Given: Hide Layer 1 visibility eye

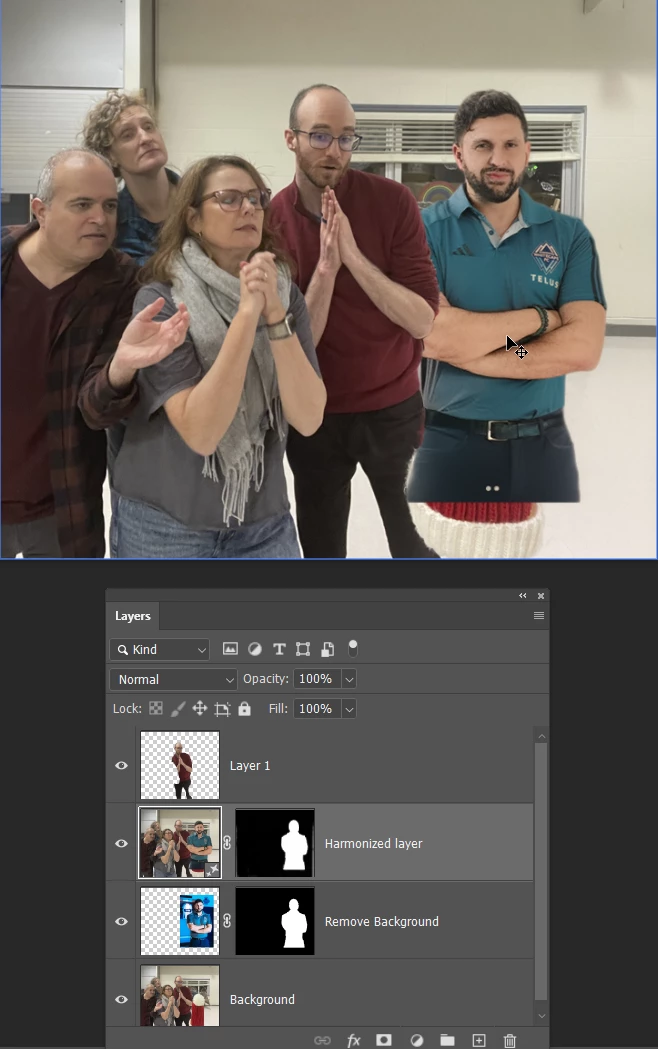Looking at the screenshot, I should [x=121, y=765].
